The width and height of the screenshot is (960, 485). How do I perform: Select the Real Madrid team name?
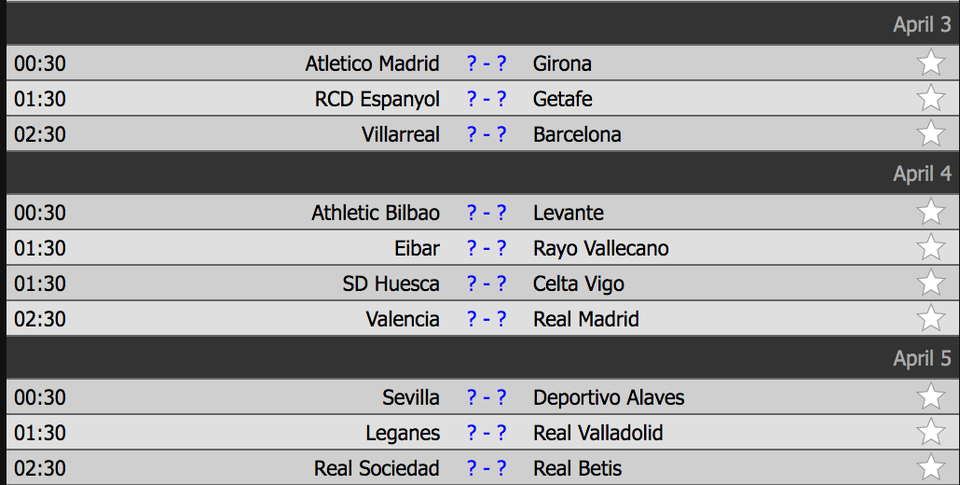pos(586,319)
